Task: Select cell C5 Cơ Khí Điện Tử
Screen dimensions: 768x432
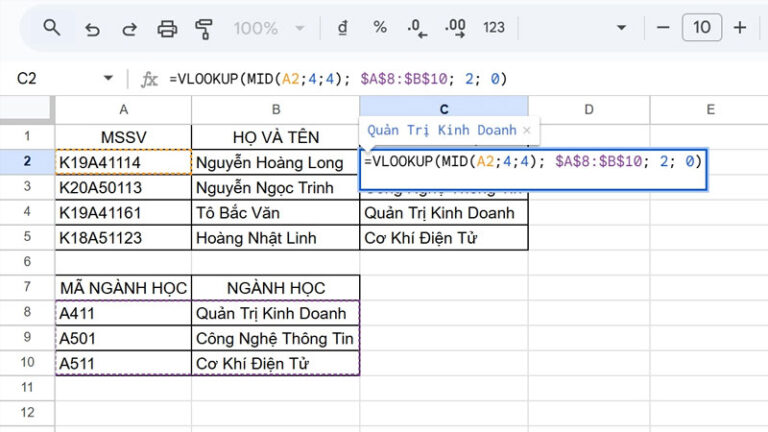Action: click(x=444, y=238)
